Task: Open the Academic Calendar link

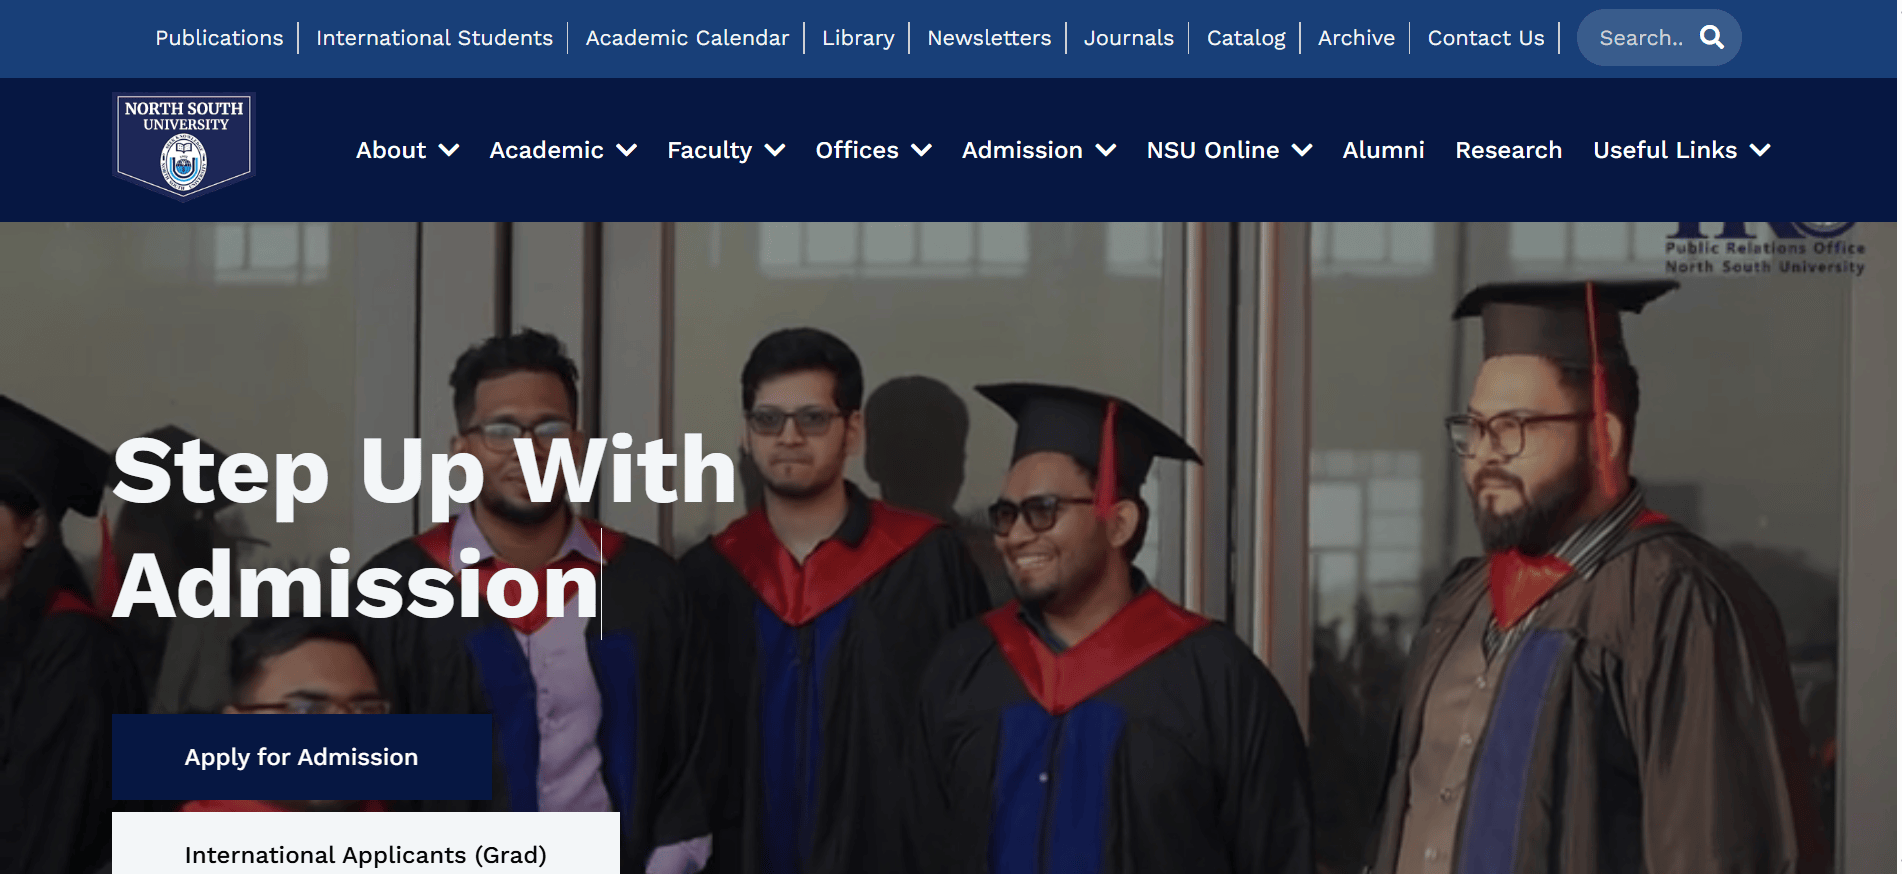Action: pyautogui.click(x=687, y=38)
